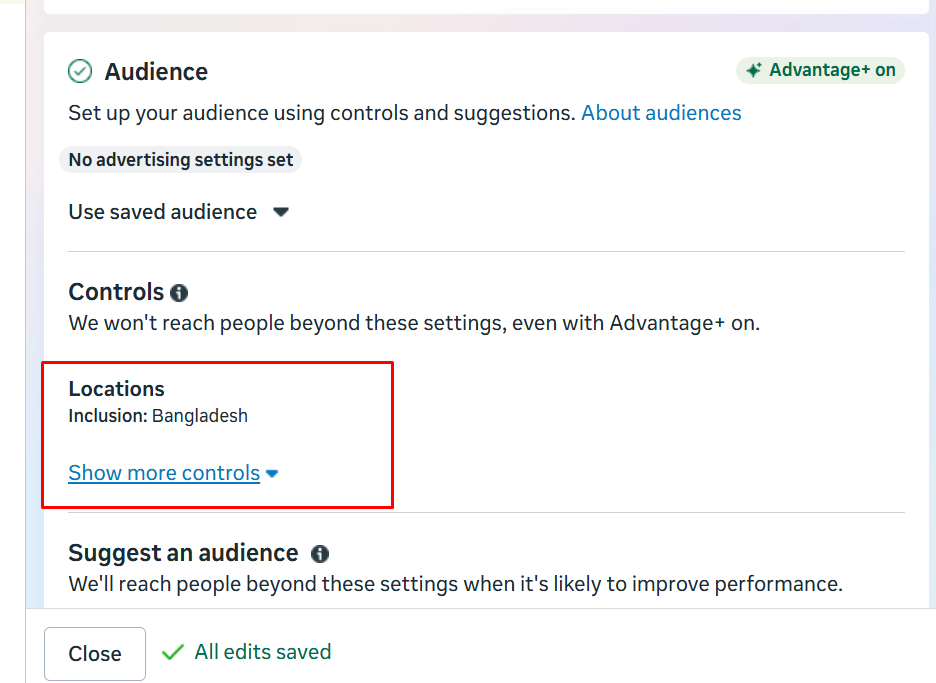Open the Use saved audience dropdown
Image resolution: width=936 pixels, height=683 pixels.
point(163,212)
